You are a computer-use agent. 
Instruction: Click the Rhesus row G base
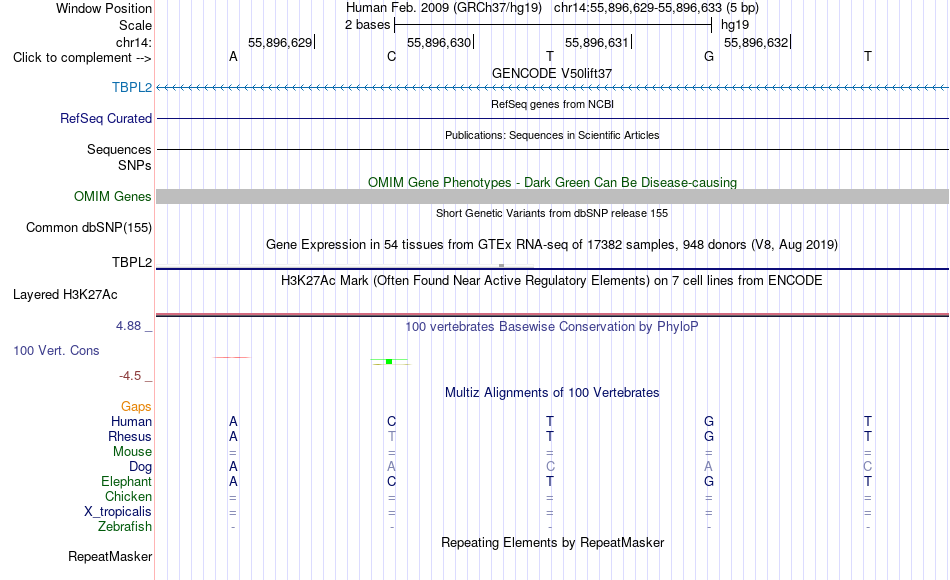point(709,436)
